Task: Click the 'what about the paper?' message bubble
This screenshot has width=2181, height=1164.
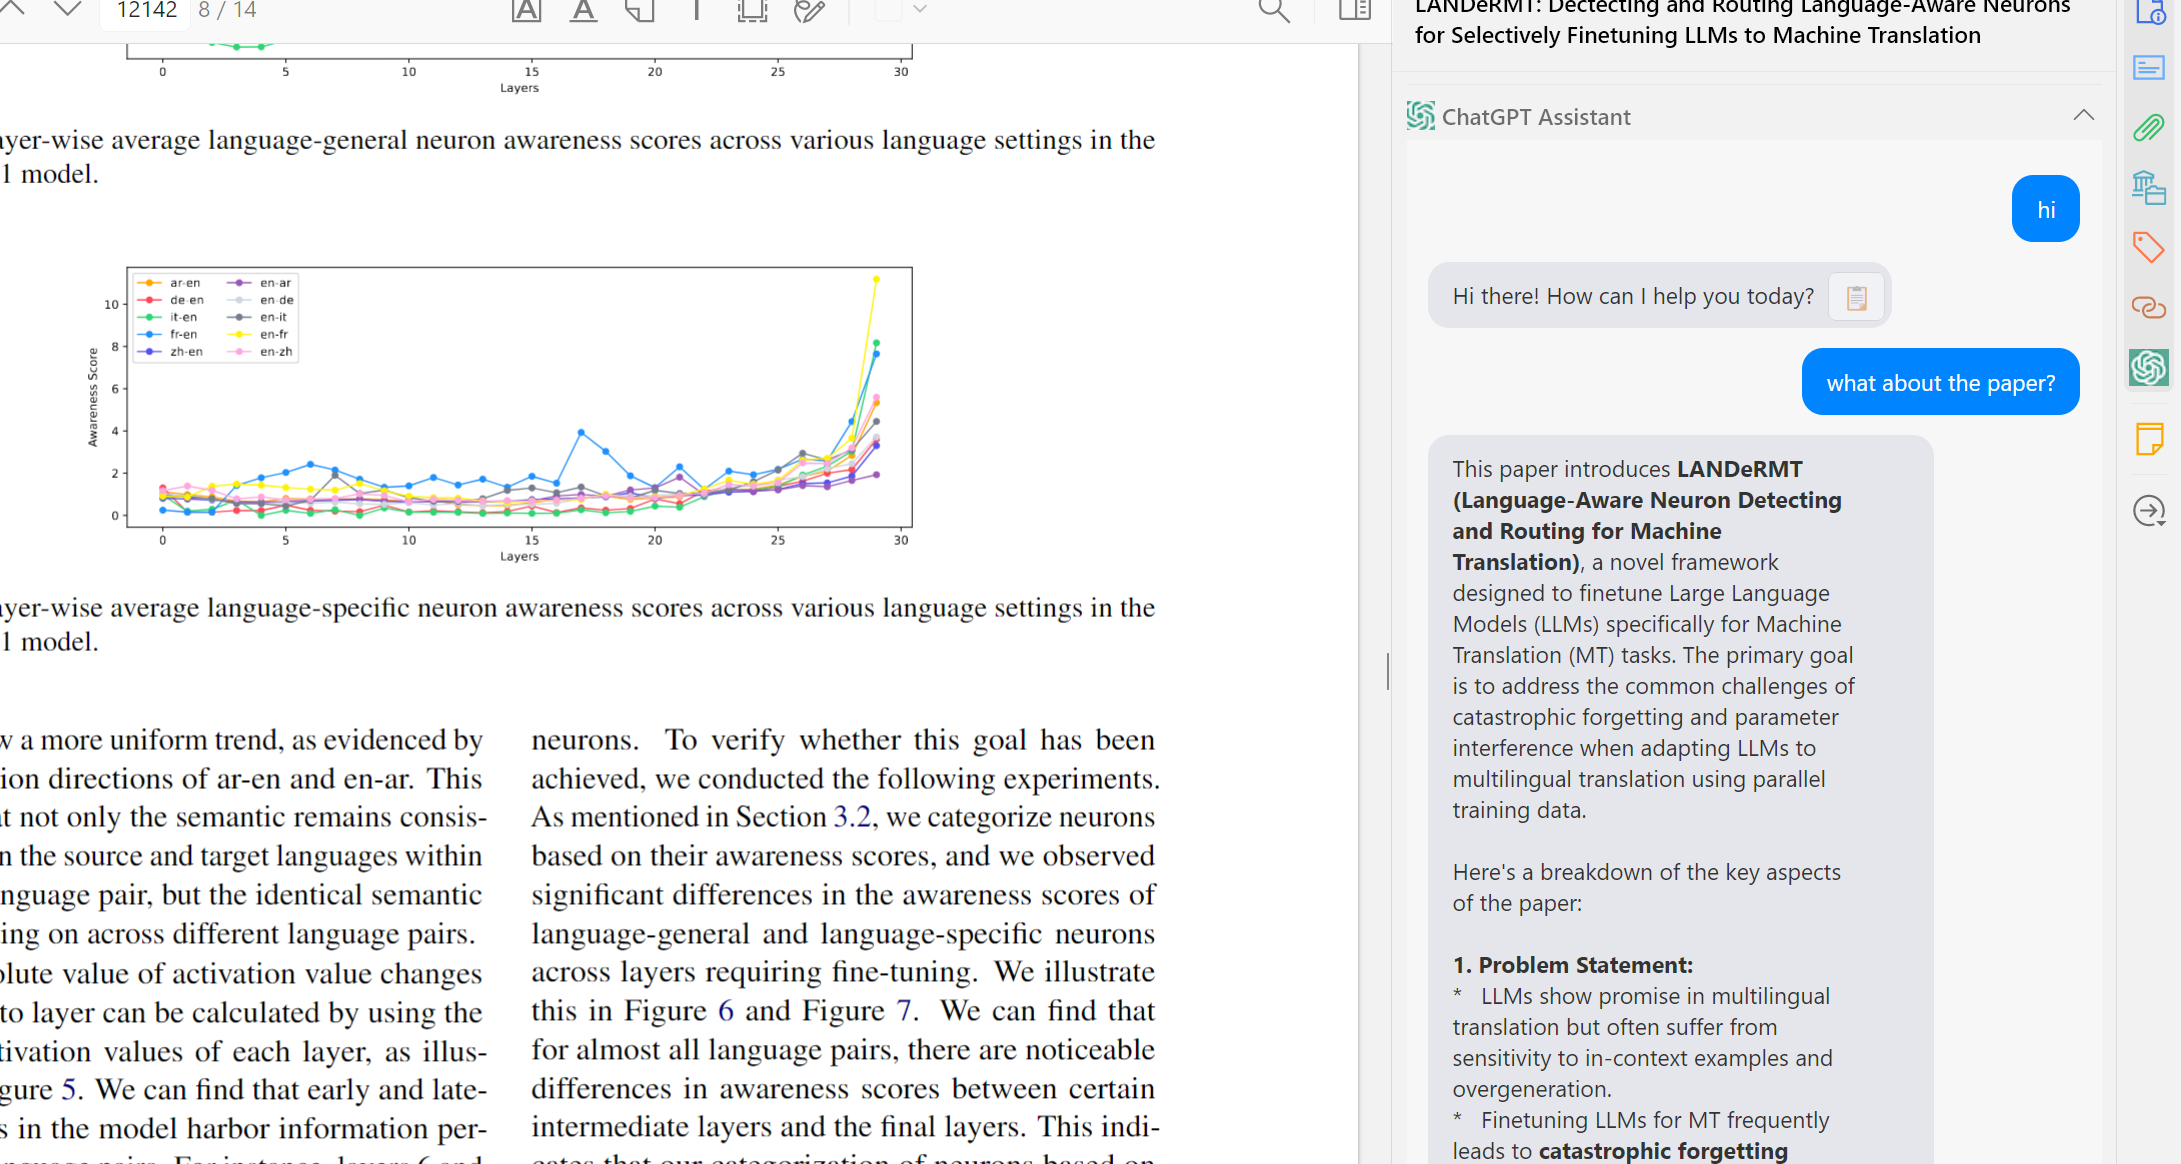Action: click(x=1941, y=382)
